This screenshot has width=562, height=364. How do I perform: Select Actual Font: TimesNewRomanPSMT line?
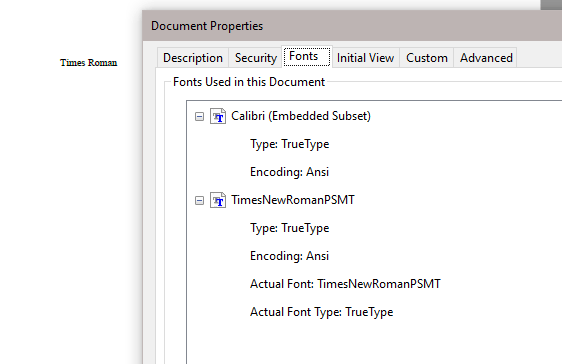pyautogui.click(x=345, y=284)
